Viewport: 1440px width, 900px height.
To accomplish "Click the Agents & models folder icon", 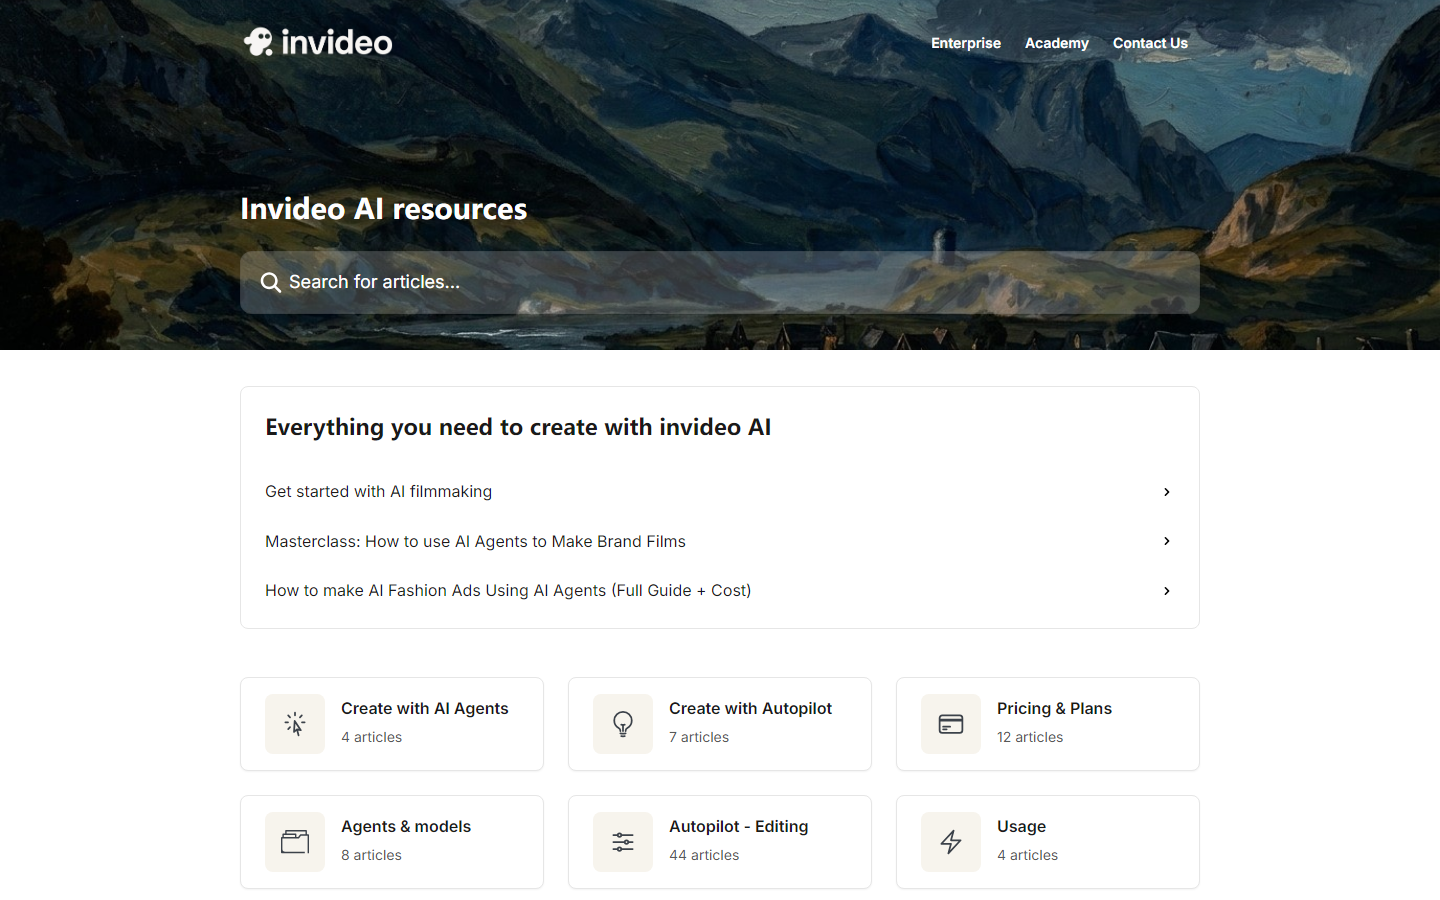I will point(295,842).
